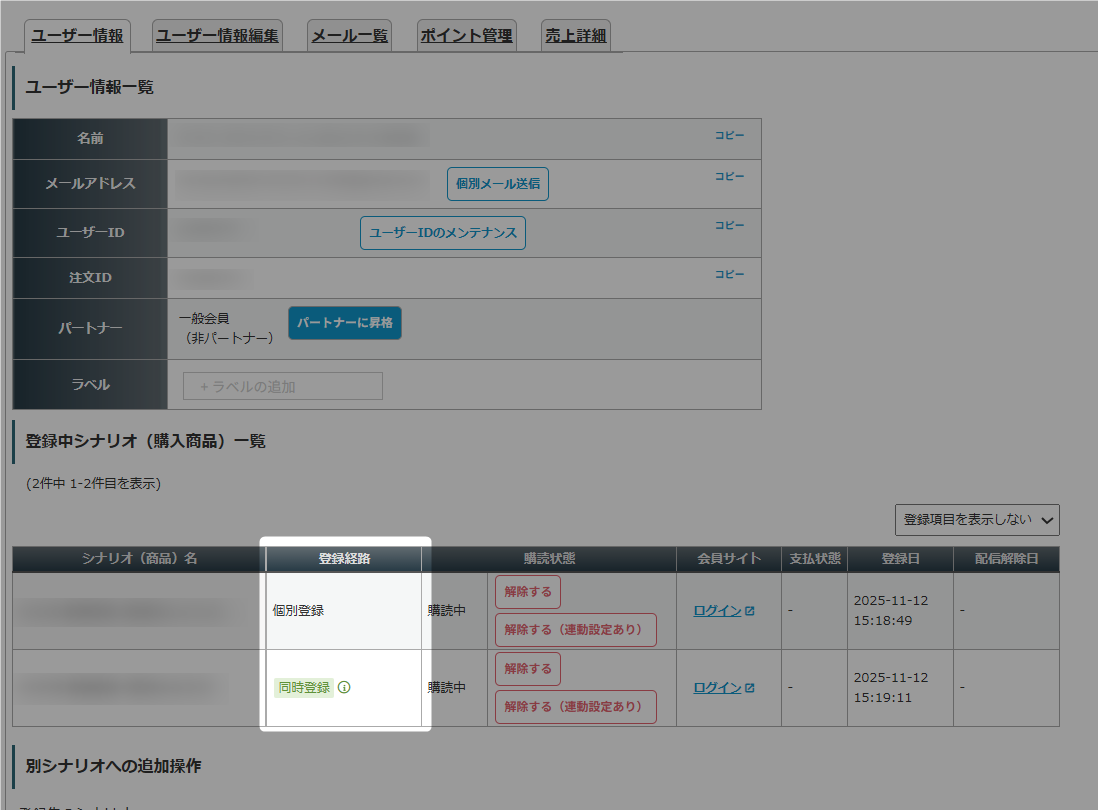1098x810 pixels.
Task: Copy the 名前 field value
Action: point(729,135)
